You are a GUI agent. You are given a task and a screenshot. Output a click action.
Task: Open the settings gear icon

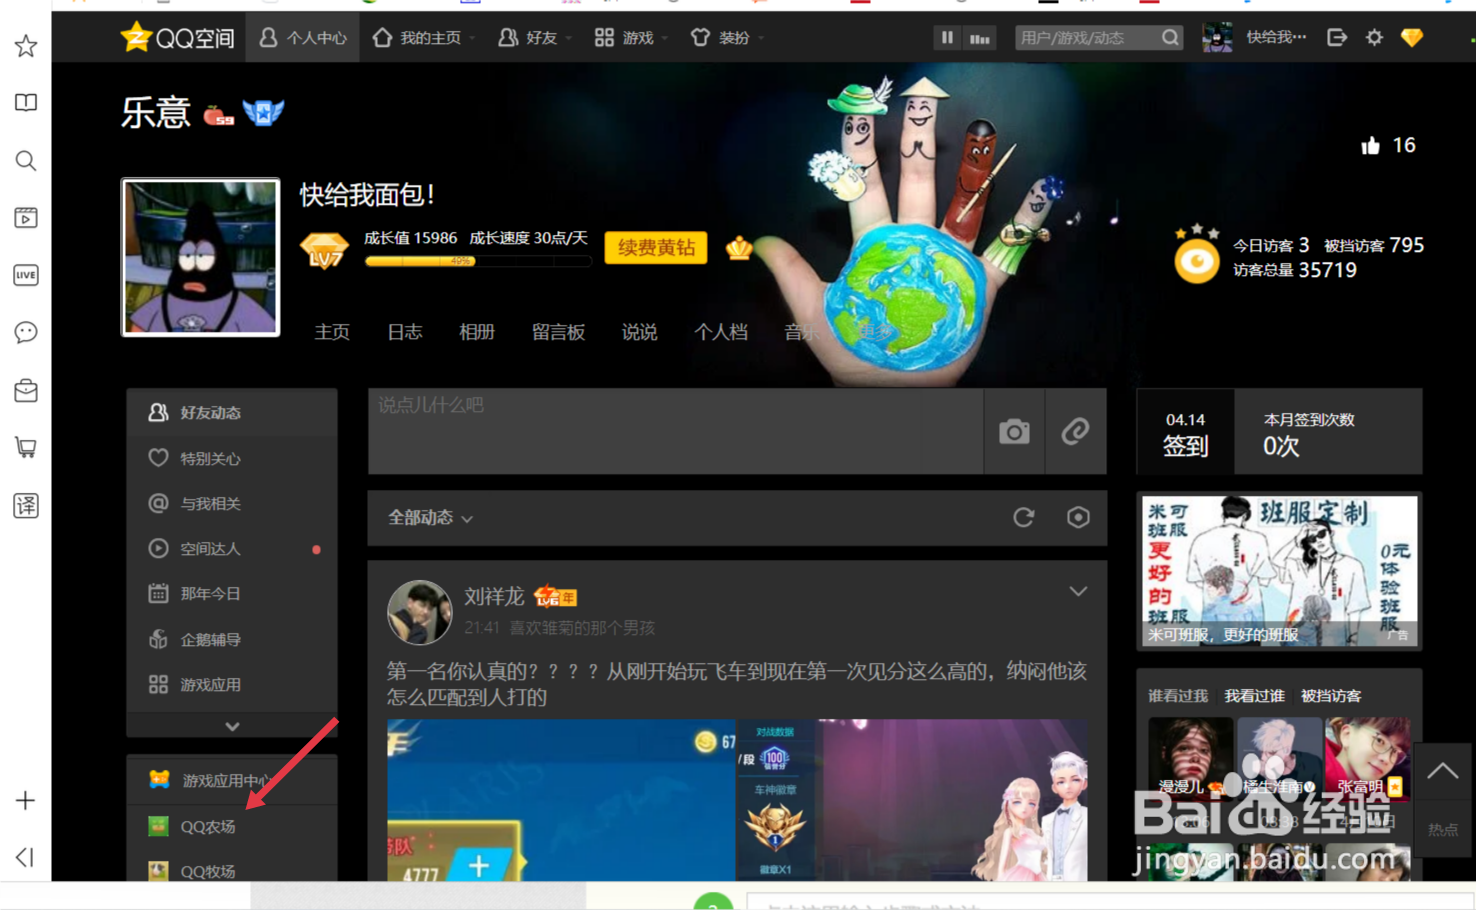[1375, 38]
